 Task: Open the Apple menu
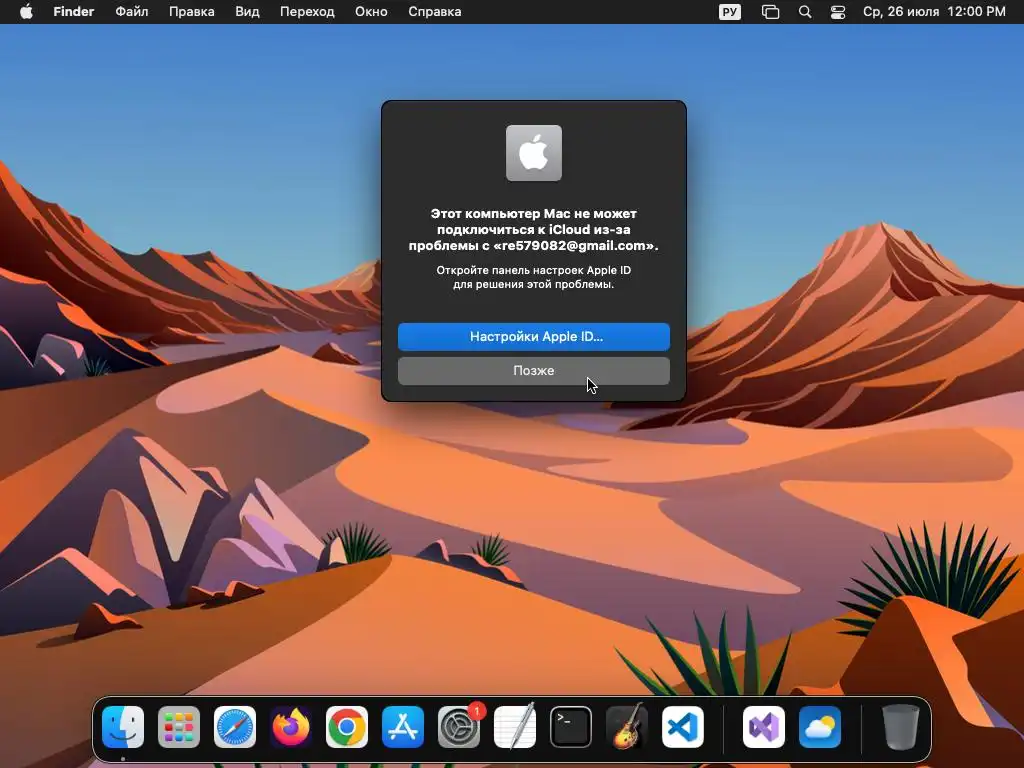[26, 12]
